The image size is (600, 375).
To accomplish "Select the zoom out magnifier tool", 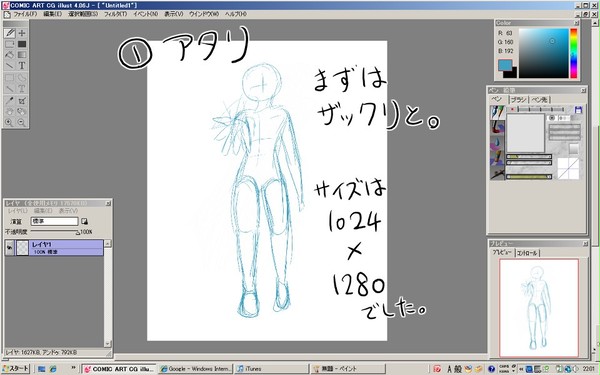I will point(22,122).
